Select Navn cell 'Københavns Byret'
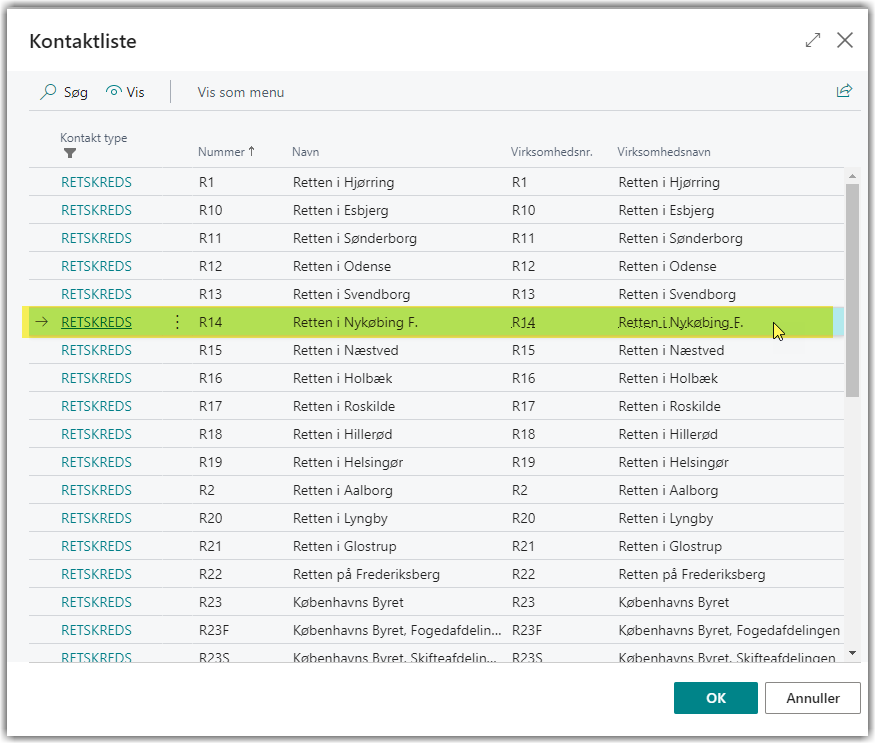Screen dimensions: 876x744 [348, 602]
